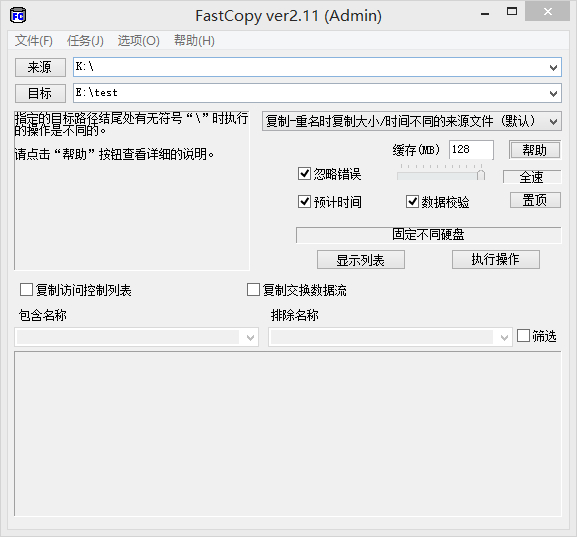Click the 帮助 button next to buffer
577x537 pixels.
[x=535, y=150]
